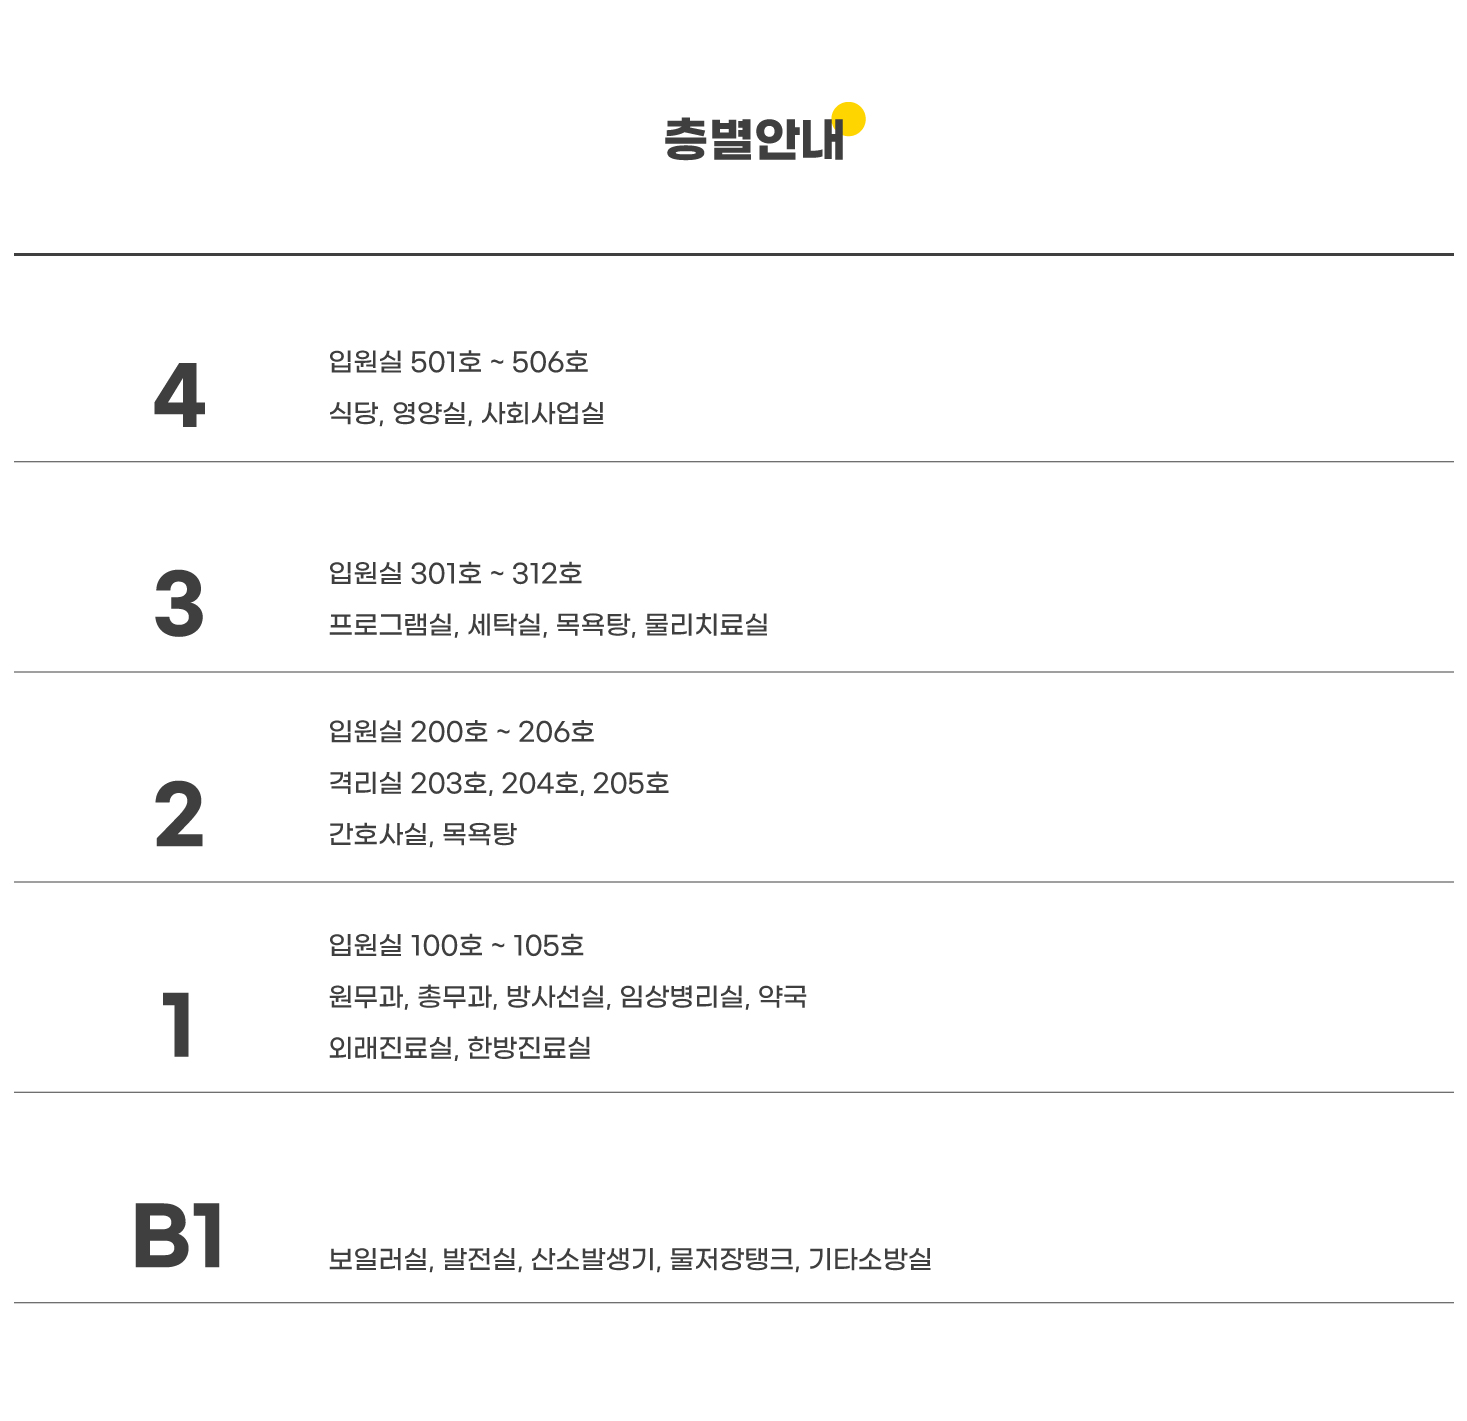Click the text 입원실 100호 ~ 105호

tap(456, 945)
